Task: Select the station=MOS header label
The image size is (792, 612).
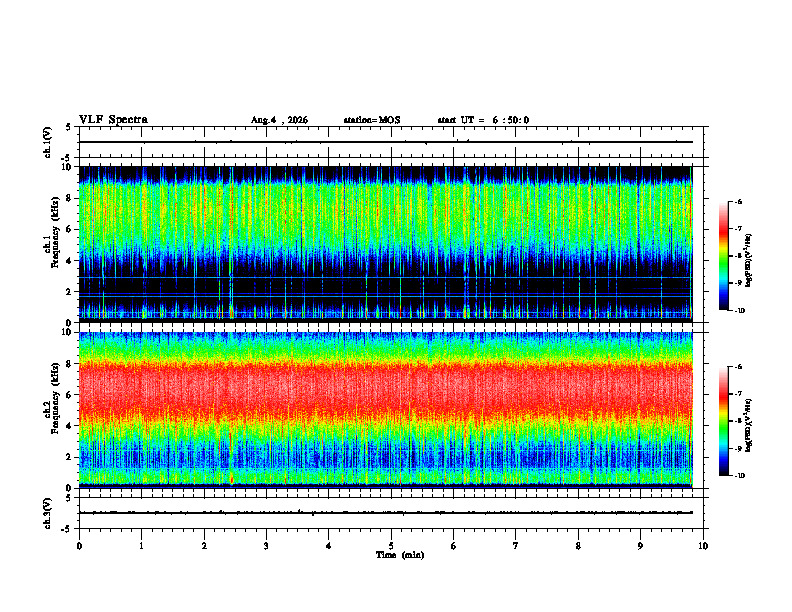Action: coord(372,120)
